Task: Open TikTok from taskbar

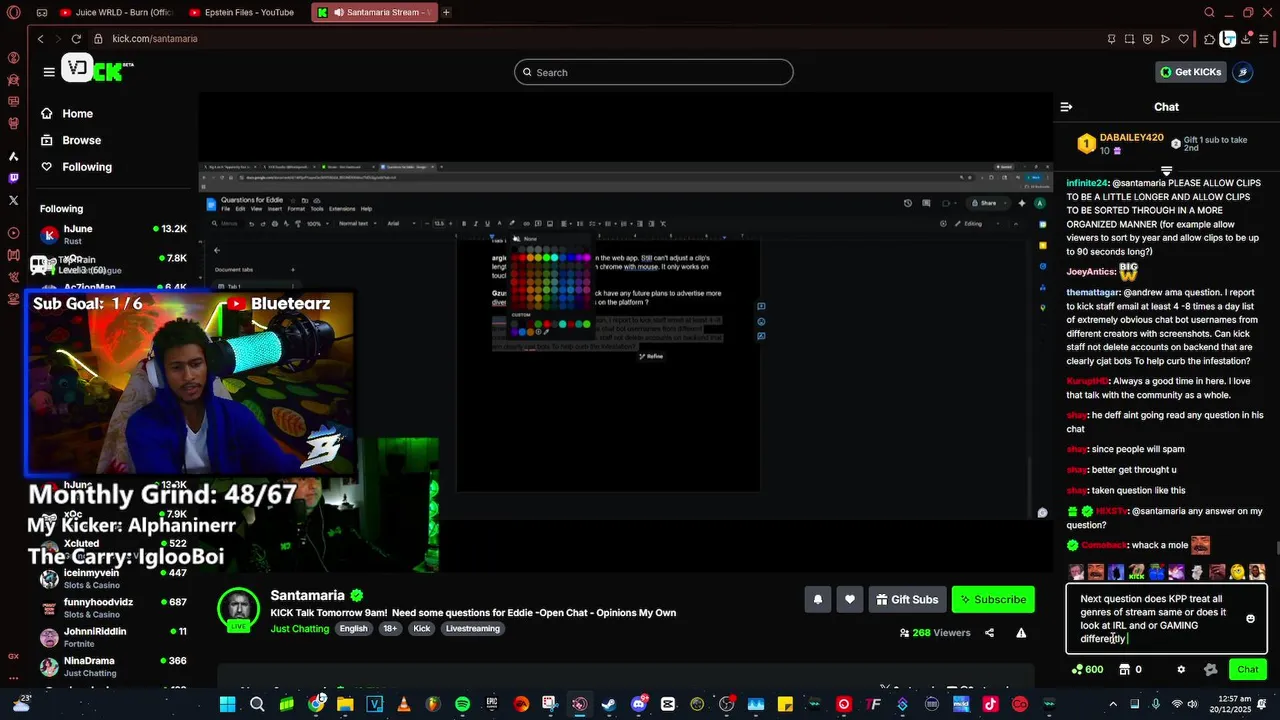Action: tap(990, 704)
